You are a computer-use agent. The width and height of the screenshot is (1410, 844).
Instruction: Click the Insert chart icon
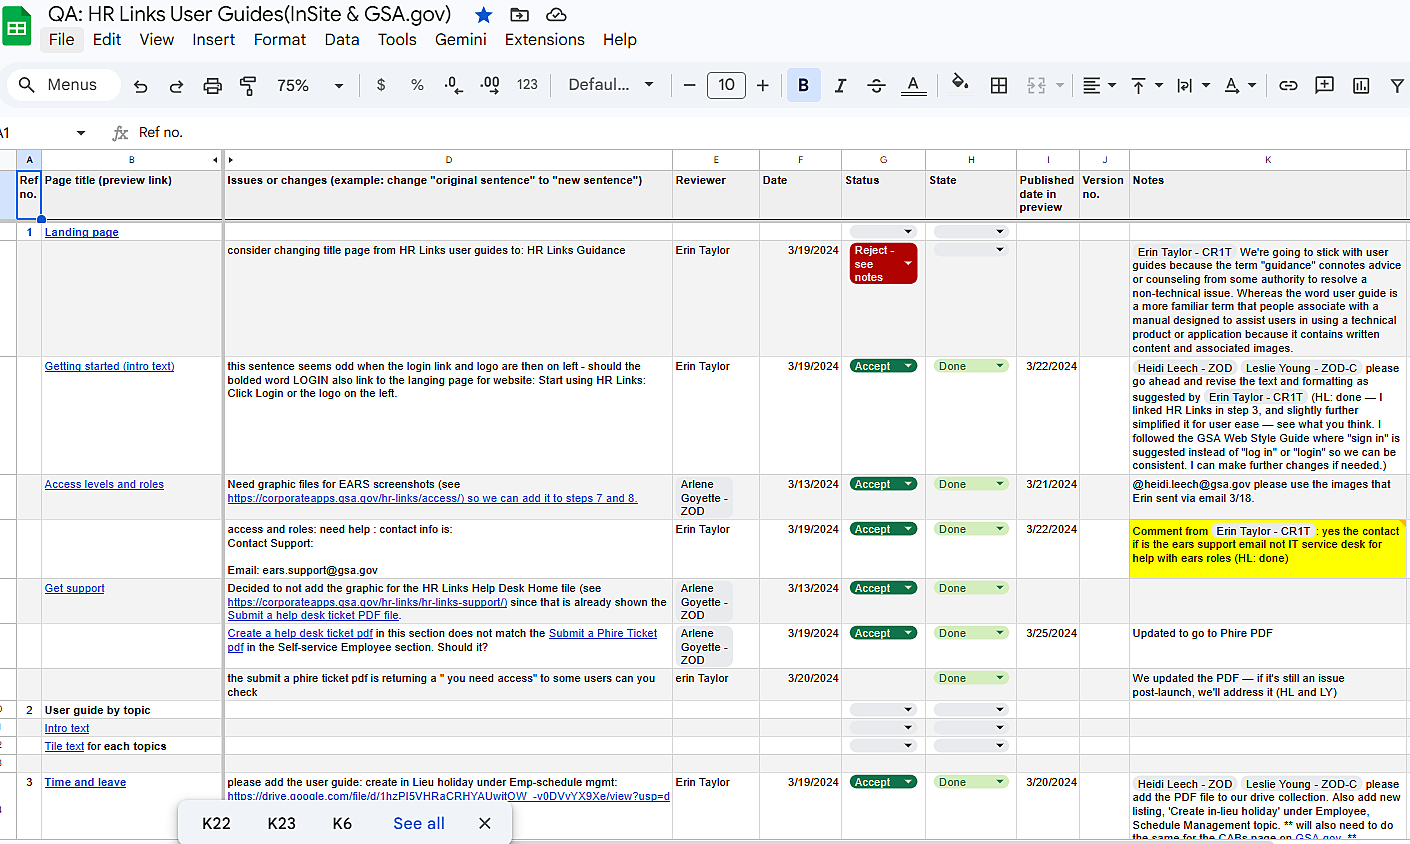tap(1361, 85)
